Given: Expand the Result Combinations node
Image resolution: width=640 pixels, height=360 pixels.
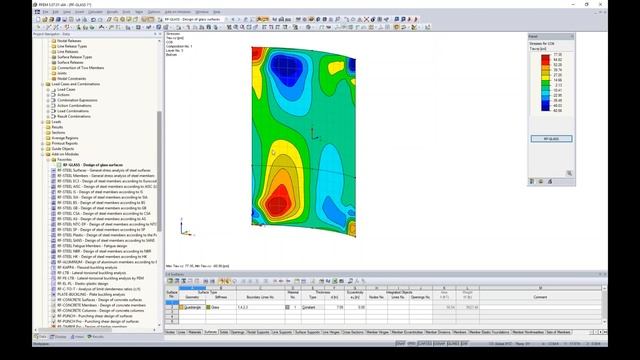Looking at the screenshot, I should coord(48,116).
